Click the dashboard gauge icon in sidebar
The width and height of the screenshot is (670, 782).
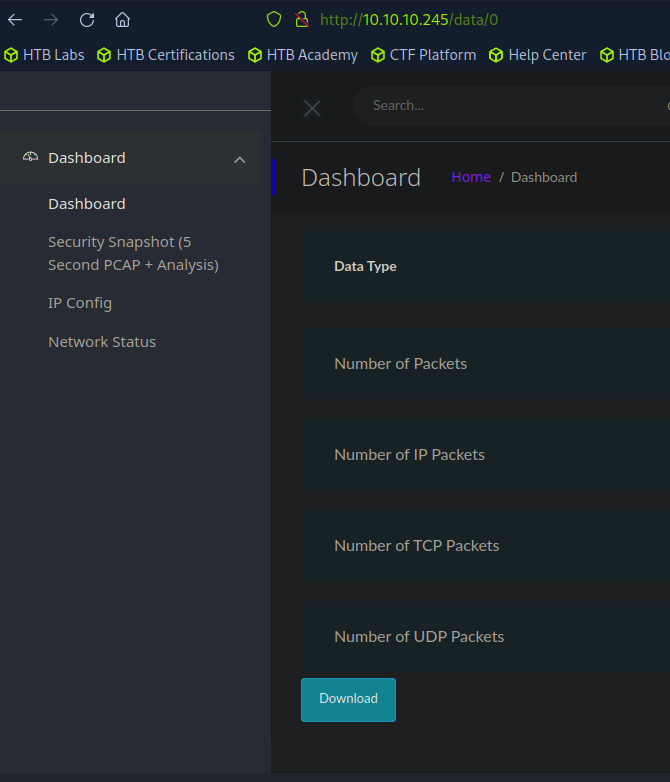(30, 157)
